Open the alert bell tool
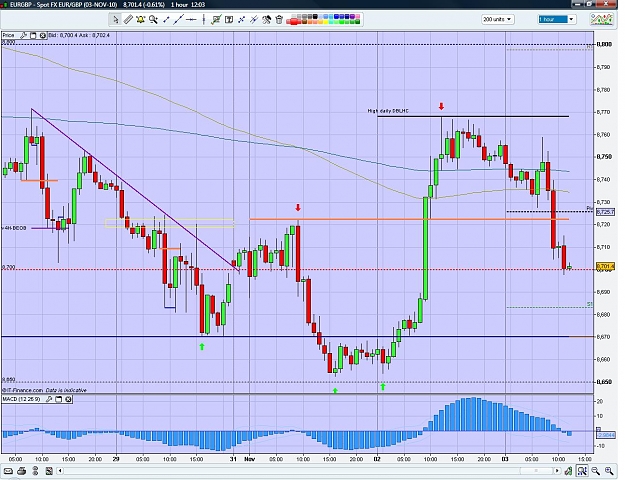 click(141, 19)
